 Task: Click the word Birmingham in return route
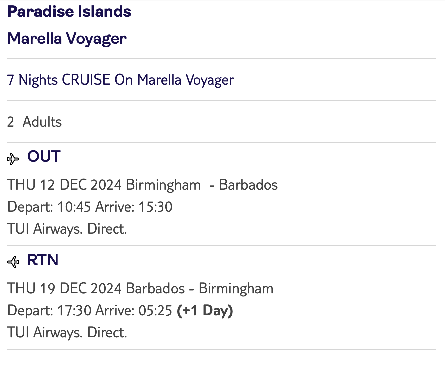[x=236, y=289]
